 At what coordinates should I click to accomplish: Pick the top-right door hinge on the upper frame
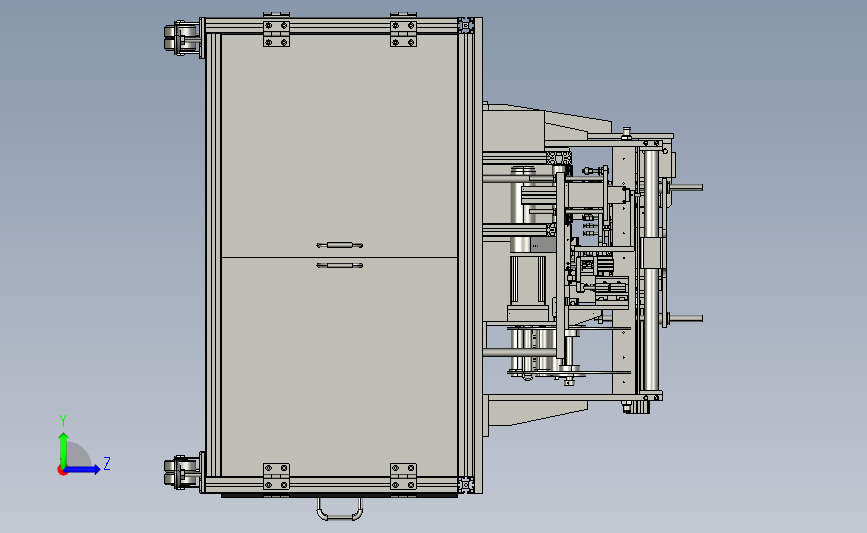click(x=403, y=33)
